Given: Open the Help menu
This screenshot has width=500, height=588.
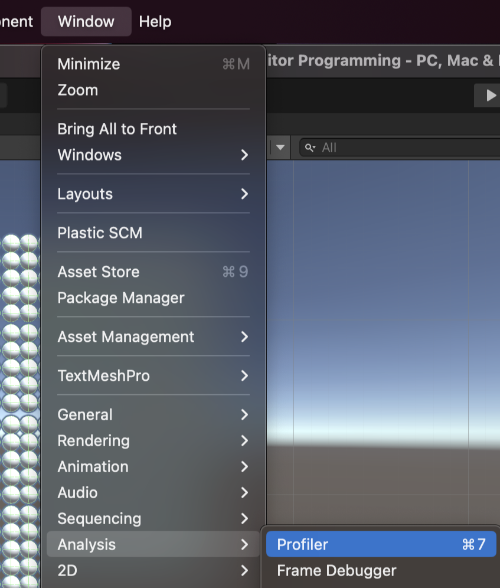Looking at the screenshot, I should pyautogui.click(x=155, y=21).
